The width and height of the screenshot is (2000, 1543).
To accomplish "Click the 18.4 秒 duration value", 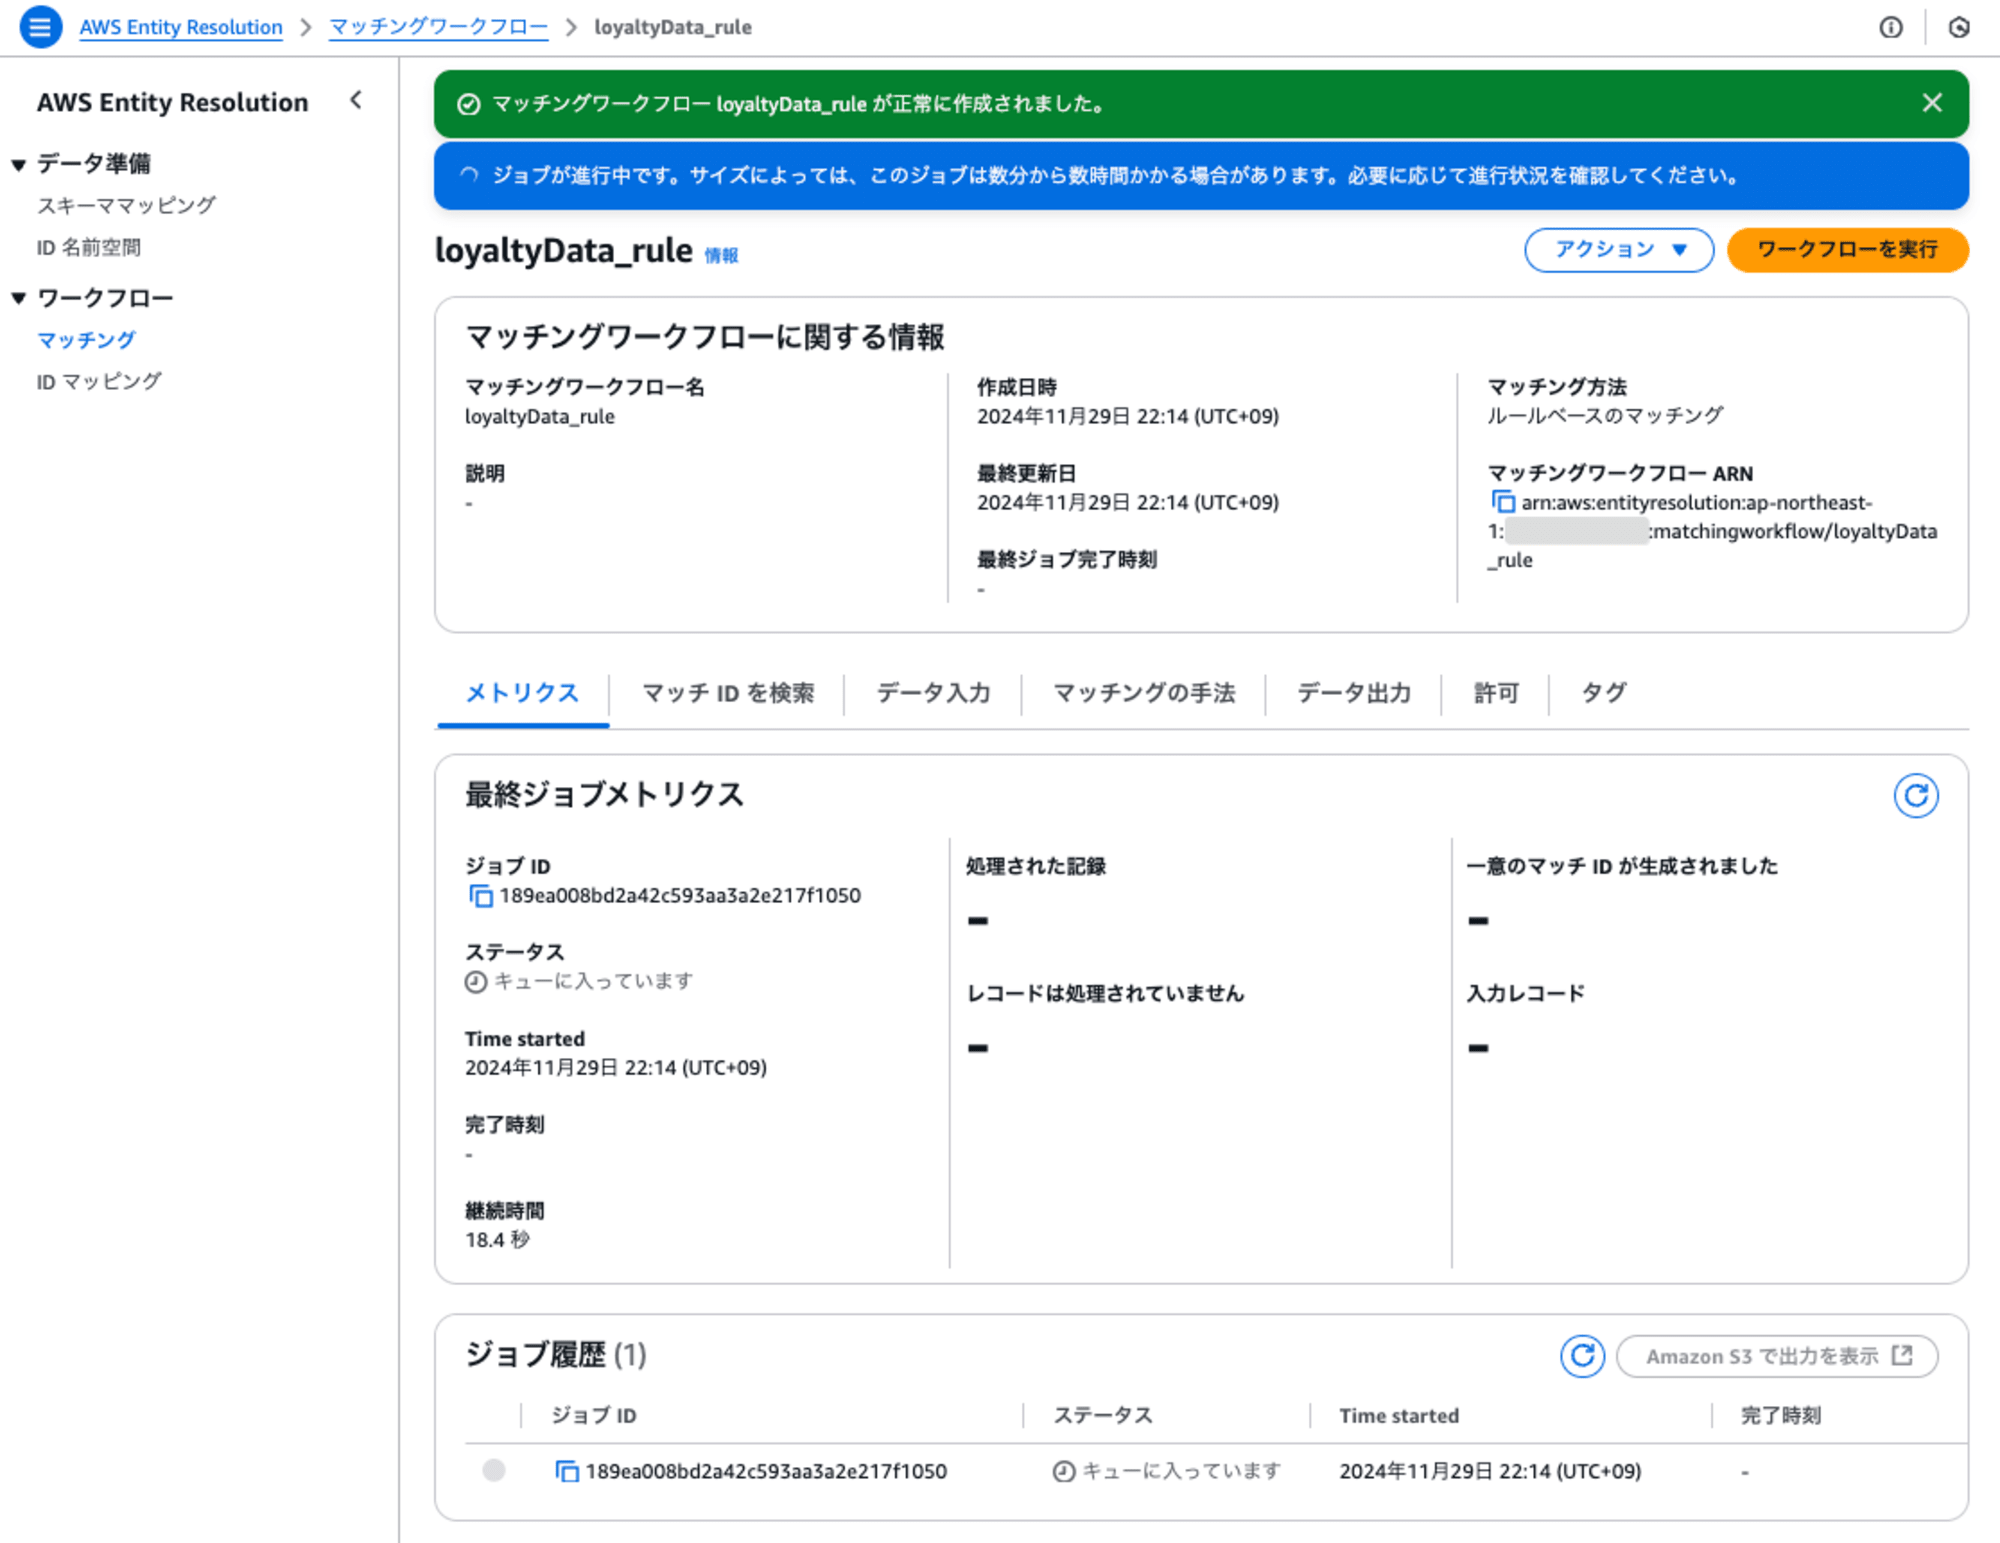I will pos(497,1239).
